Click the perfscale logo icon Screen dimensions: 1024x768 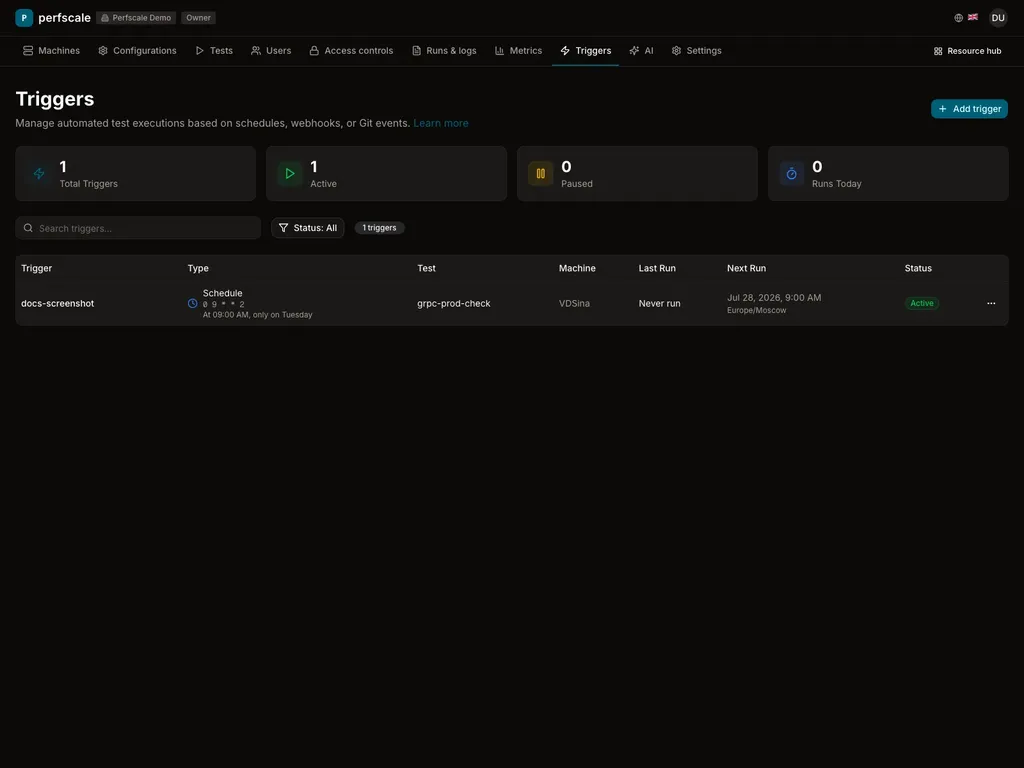(24, 18)
